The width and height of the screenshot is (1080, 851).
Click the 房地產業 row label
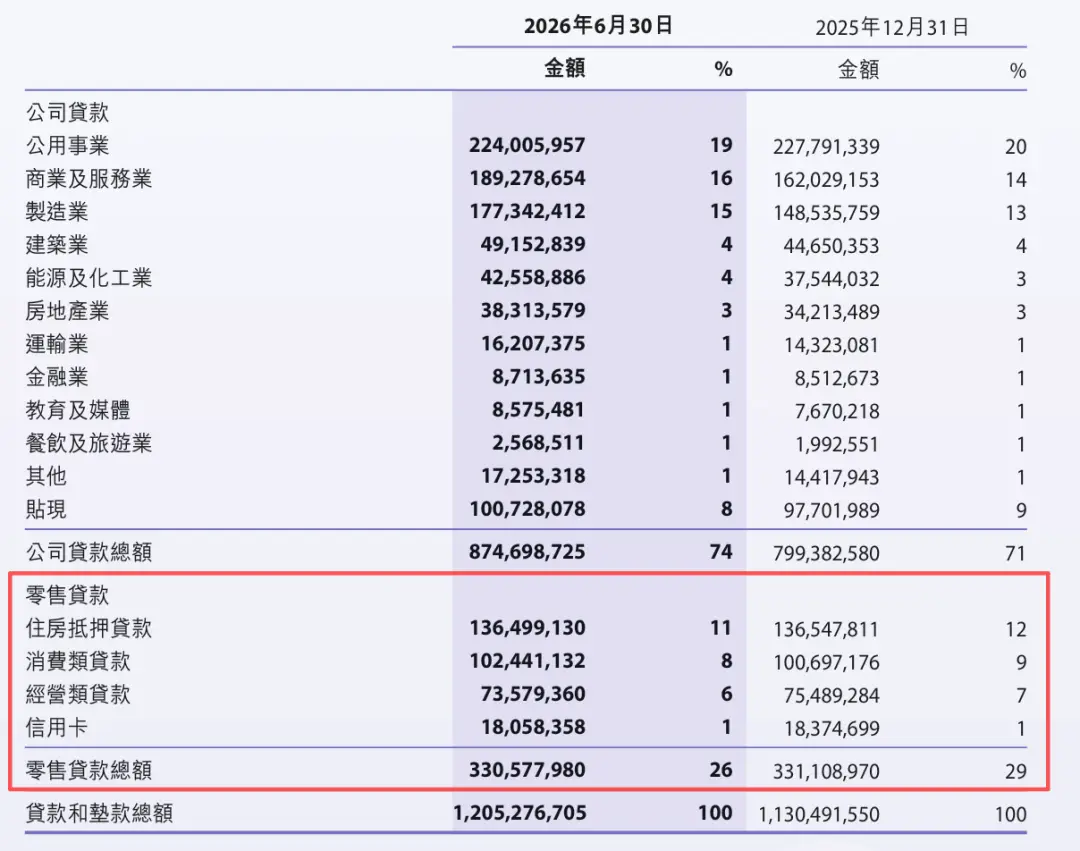[x=68, y=311]
